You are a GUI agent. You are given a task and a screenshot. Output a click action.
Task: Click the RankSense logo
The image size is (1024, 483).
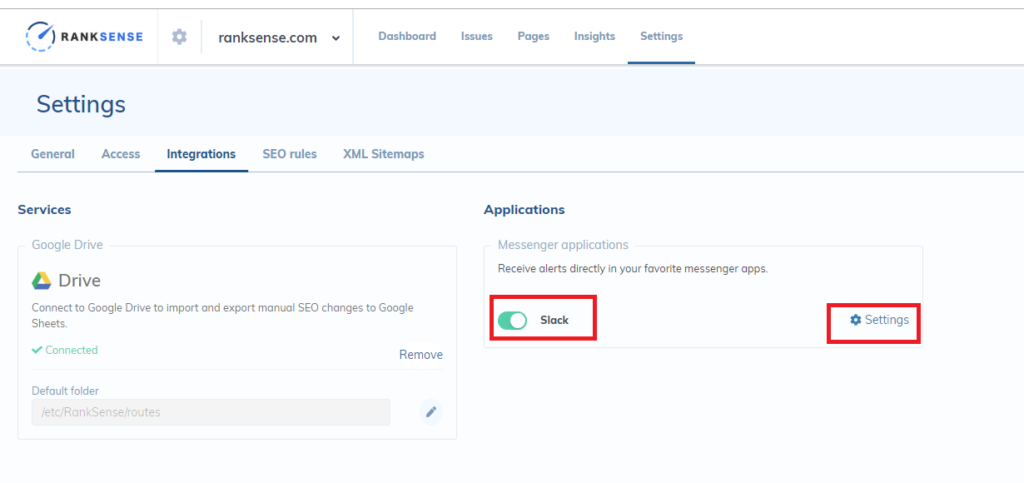pyautogui.click(x=84, y=37)
